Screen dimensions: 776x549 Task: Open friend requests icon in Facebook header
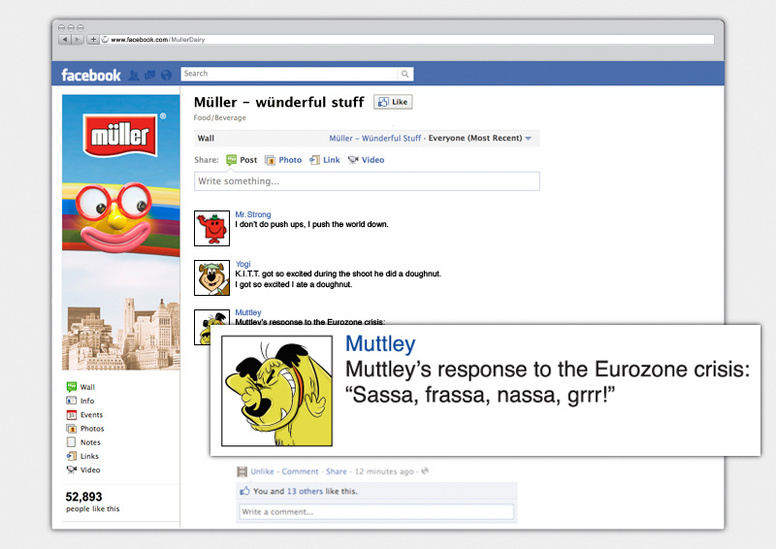tap(134, 75)
